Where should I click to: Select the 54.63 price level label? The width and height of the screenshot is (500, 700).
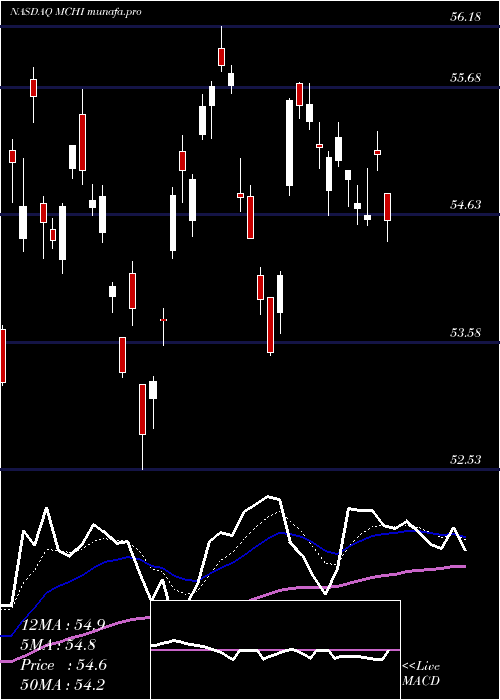(x=465, y=205)
